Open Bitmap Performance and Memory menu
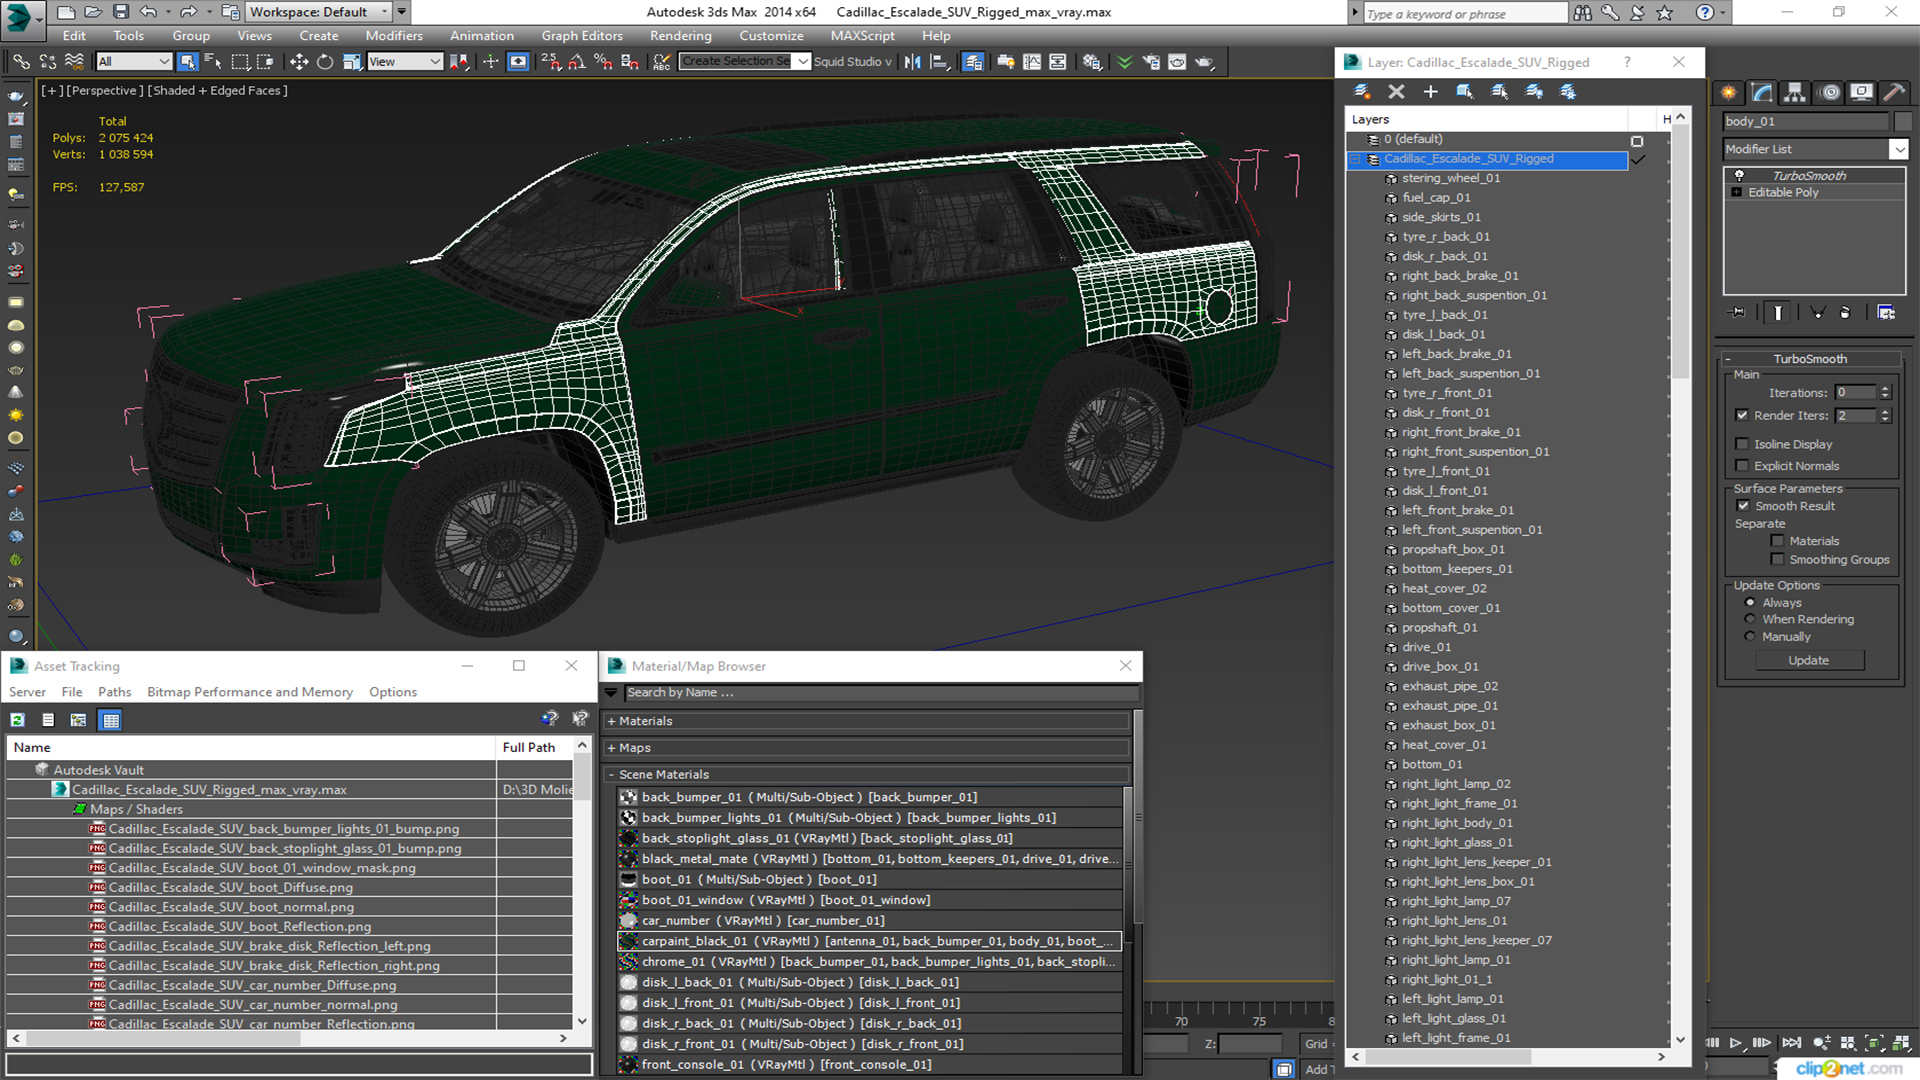The height and width of the screenshot is (1080, 1920). click(249, 692)
